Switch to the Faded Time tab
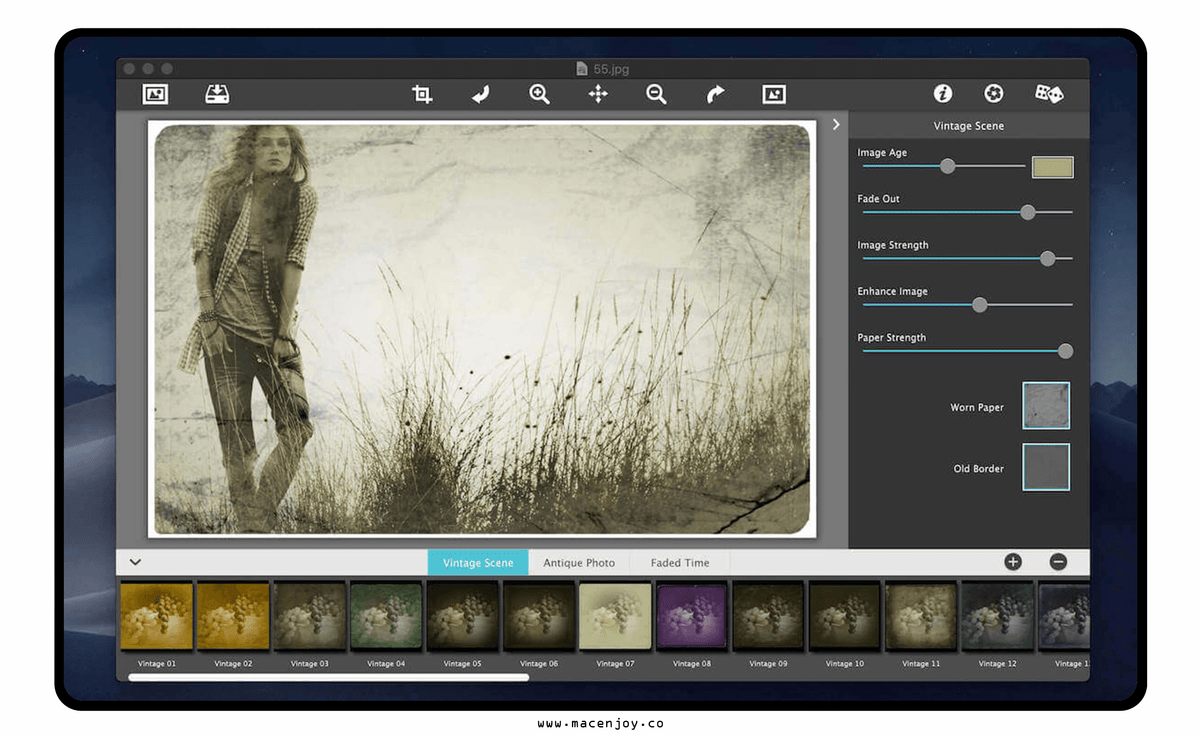This screenshot has height=735, width=1200. (x=680, y=562)
